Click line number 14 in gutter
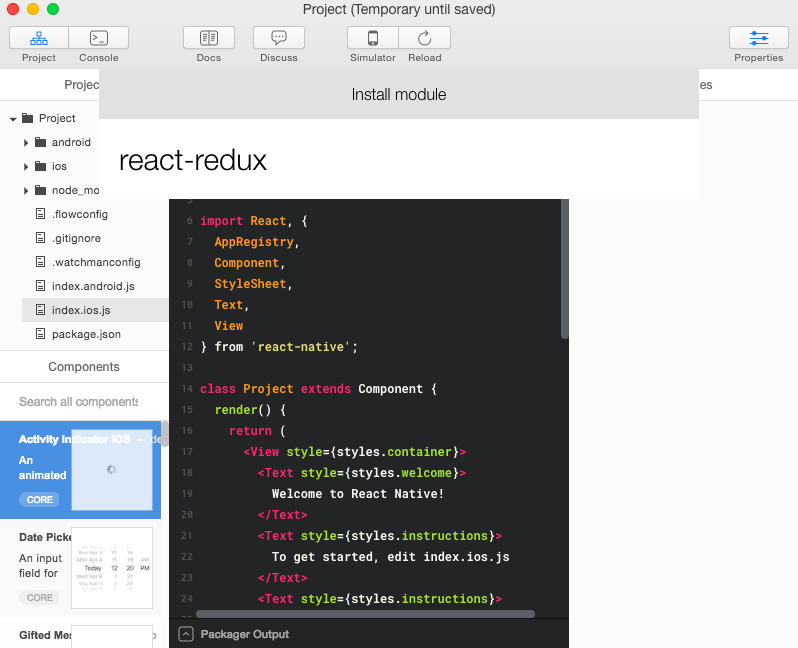The height and width of the screenshot is (648, 798). pyautogui.click(x=187, y=389)
